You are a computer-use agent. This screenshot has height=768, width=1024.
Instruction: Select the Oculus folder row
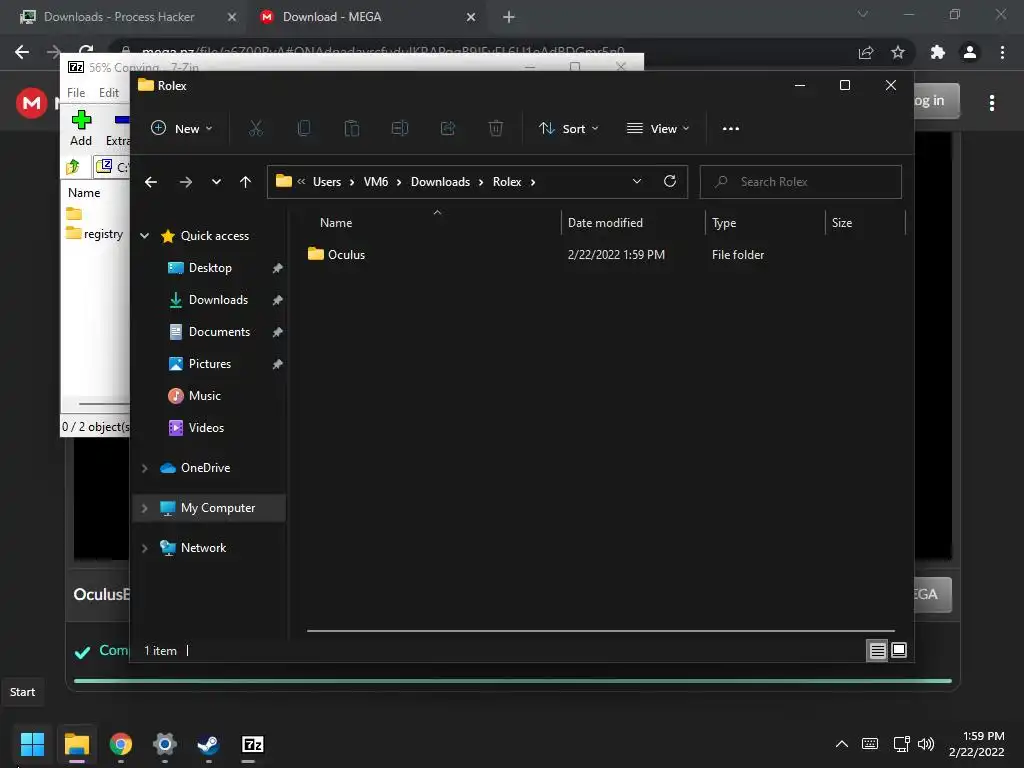coord(604,255)
